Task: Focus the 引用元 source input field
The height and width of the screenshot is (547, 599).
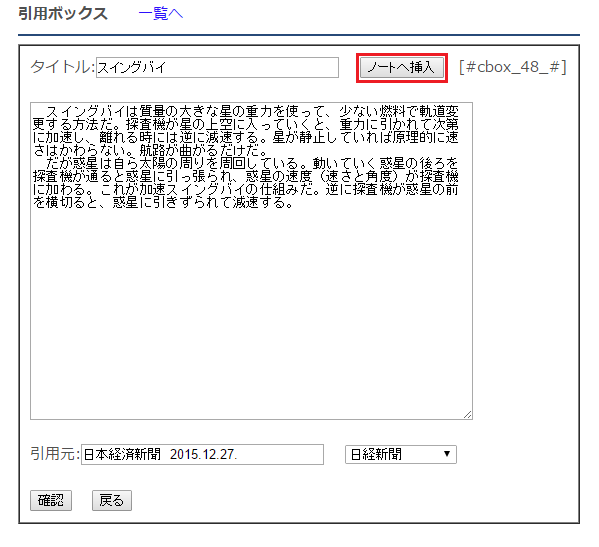Action: pos(202,454)
